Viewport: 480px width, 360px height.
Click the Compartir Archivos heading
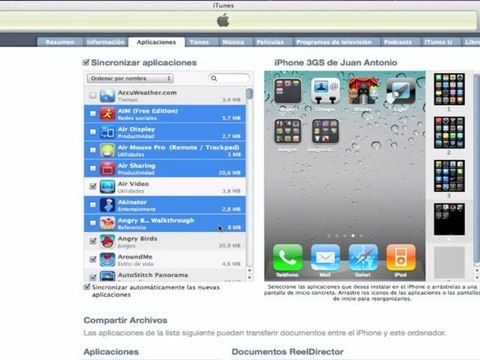(x=125, y=320)
